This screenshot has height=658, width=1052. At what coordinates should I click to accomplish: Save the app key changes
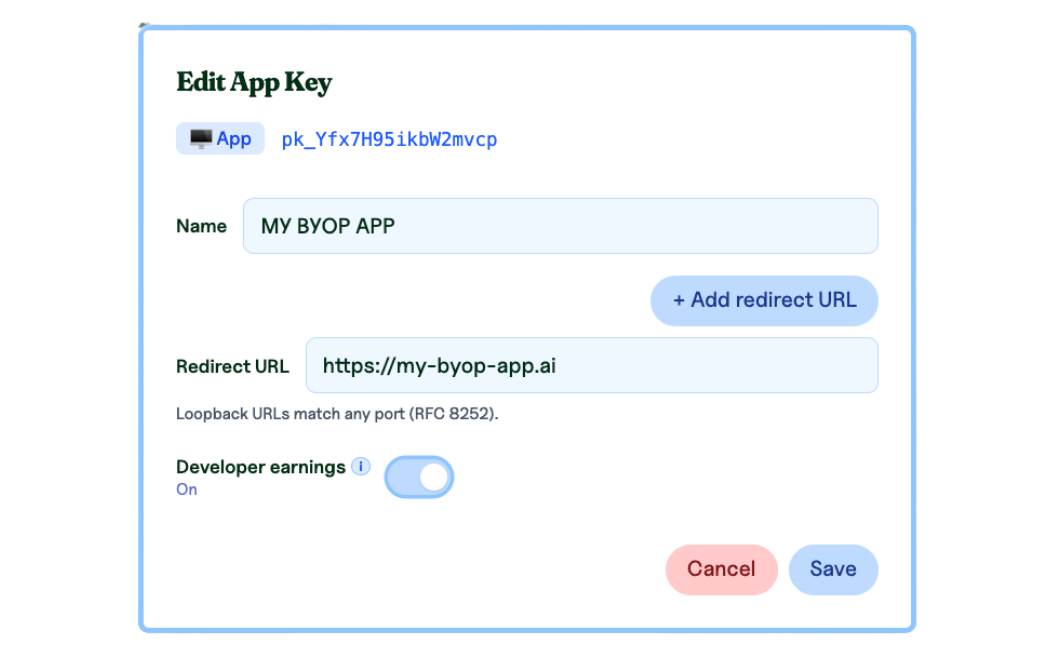coord(833,569)
